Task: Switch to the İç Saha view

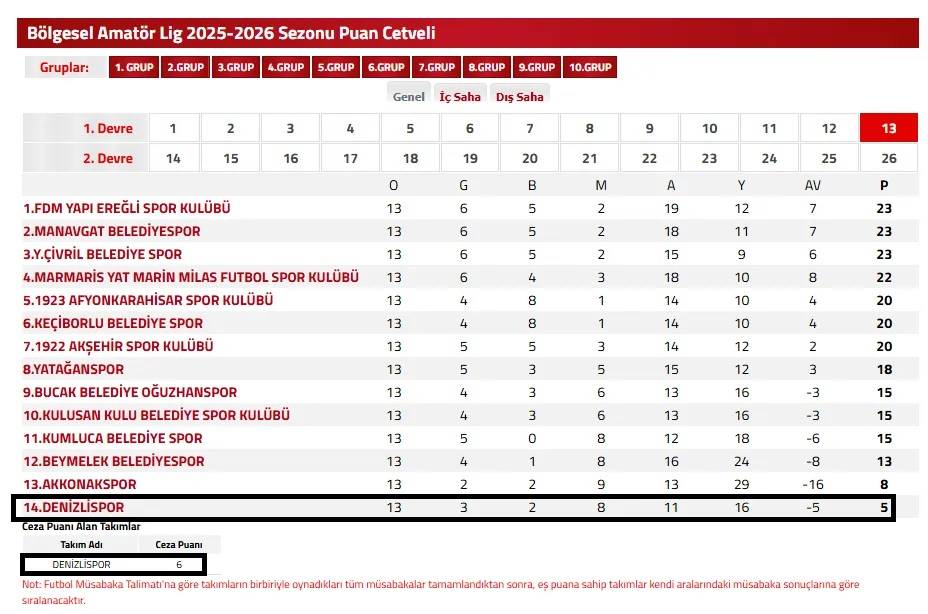Action: [459, 96]
